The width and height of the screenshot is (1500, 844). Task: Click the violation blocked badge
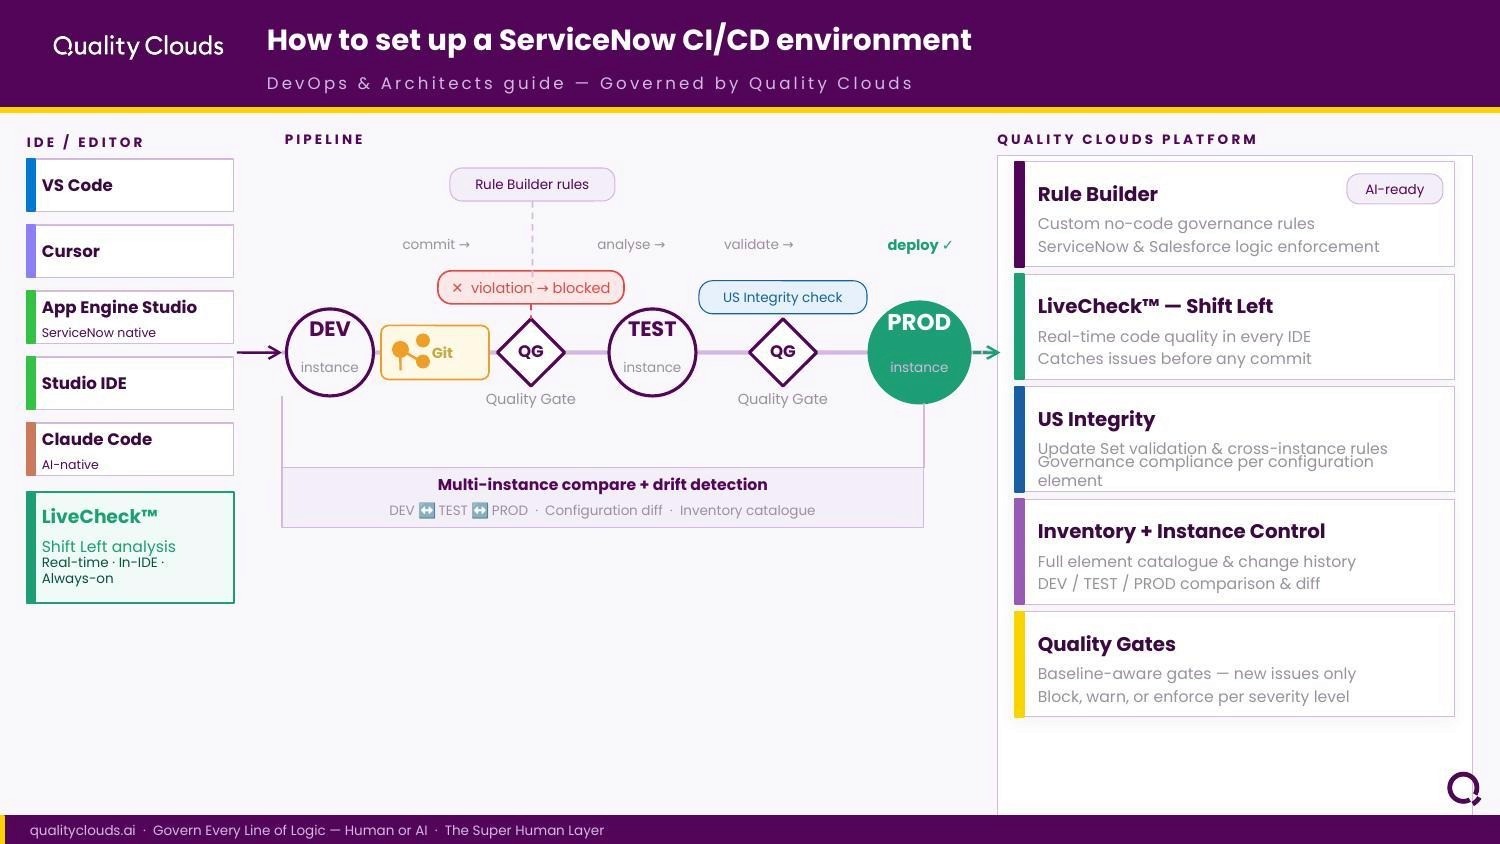pyautogui.click(x=531, y=288)
